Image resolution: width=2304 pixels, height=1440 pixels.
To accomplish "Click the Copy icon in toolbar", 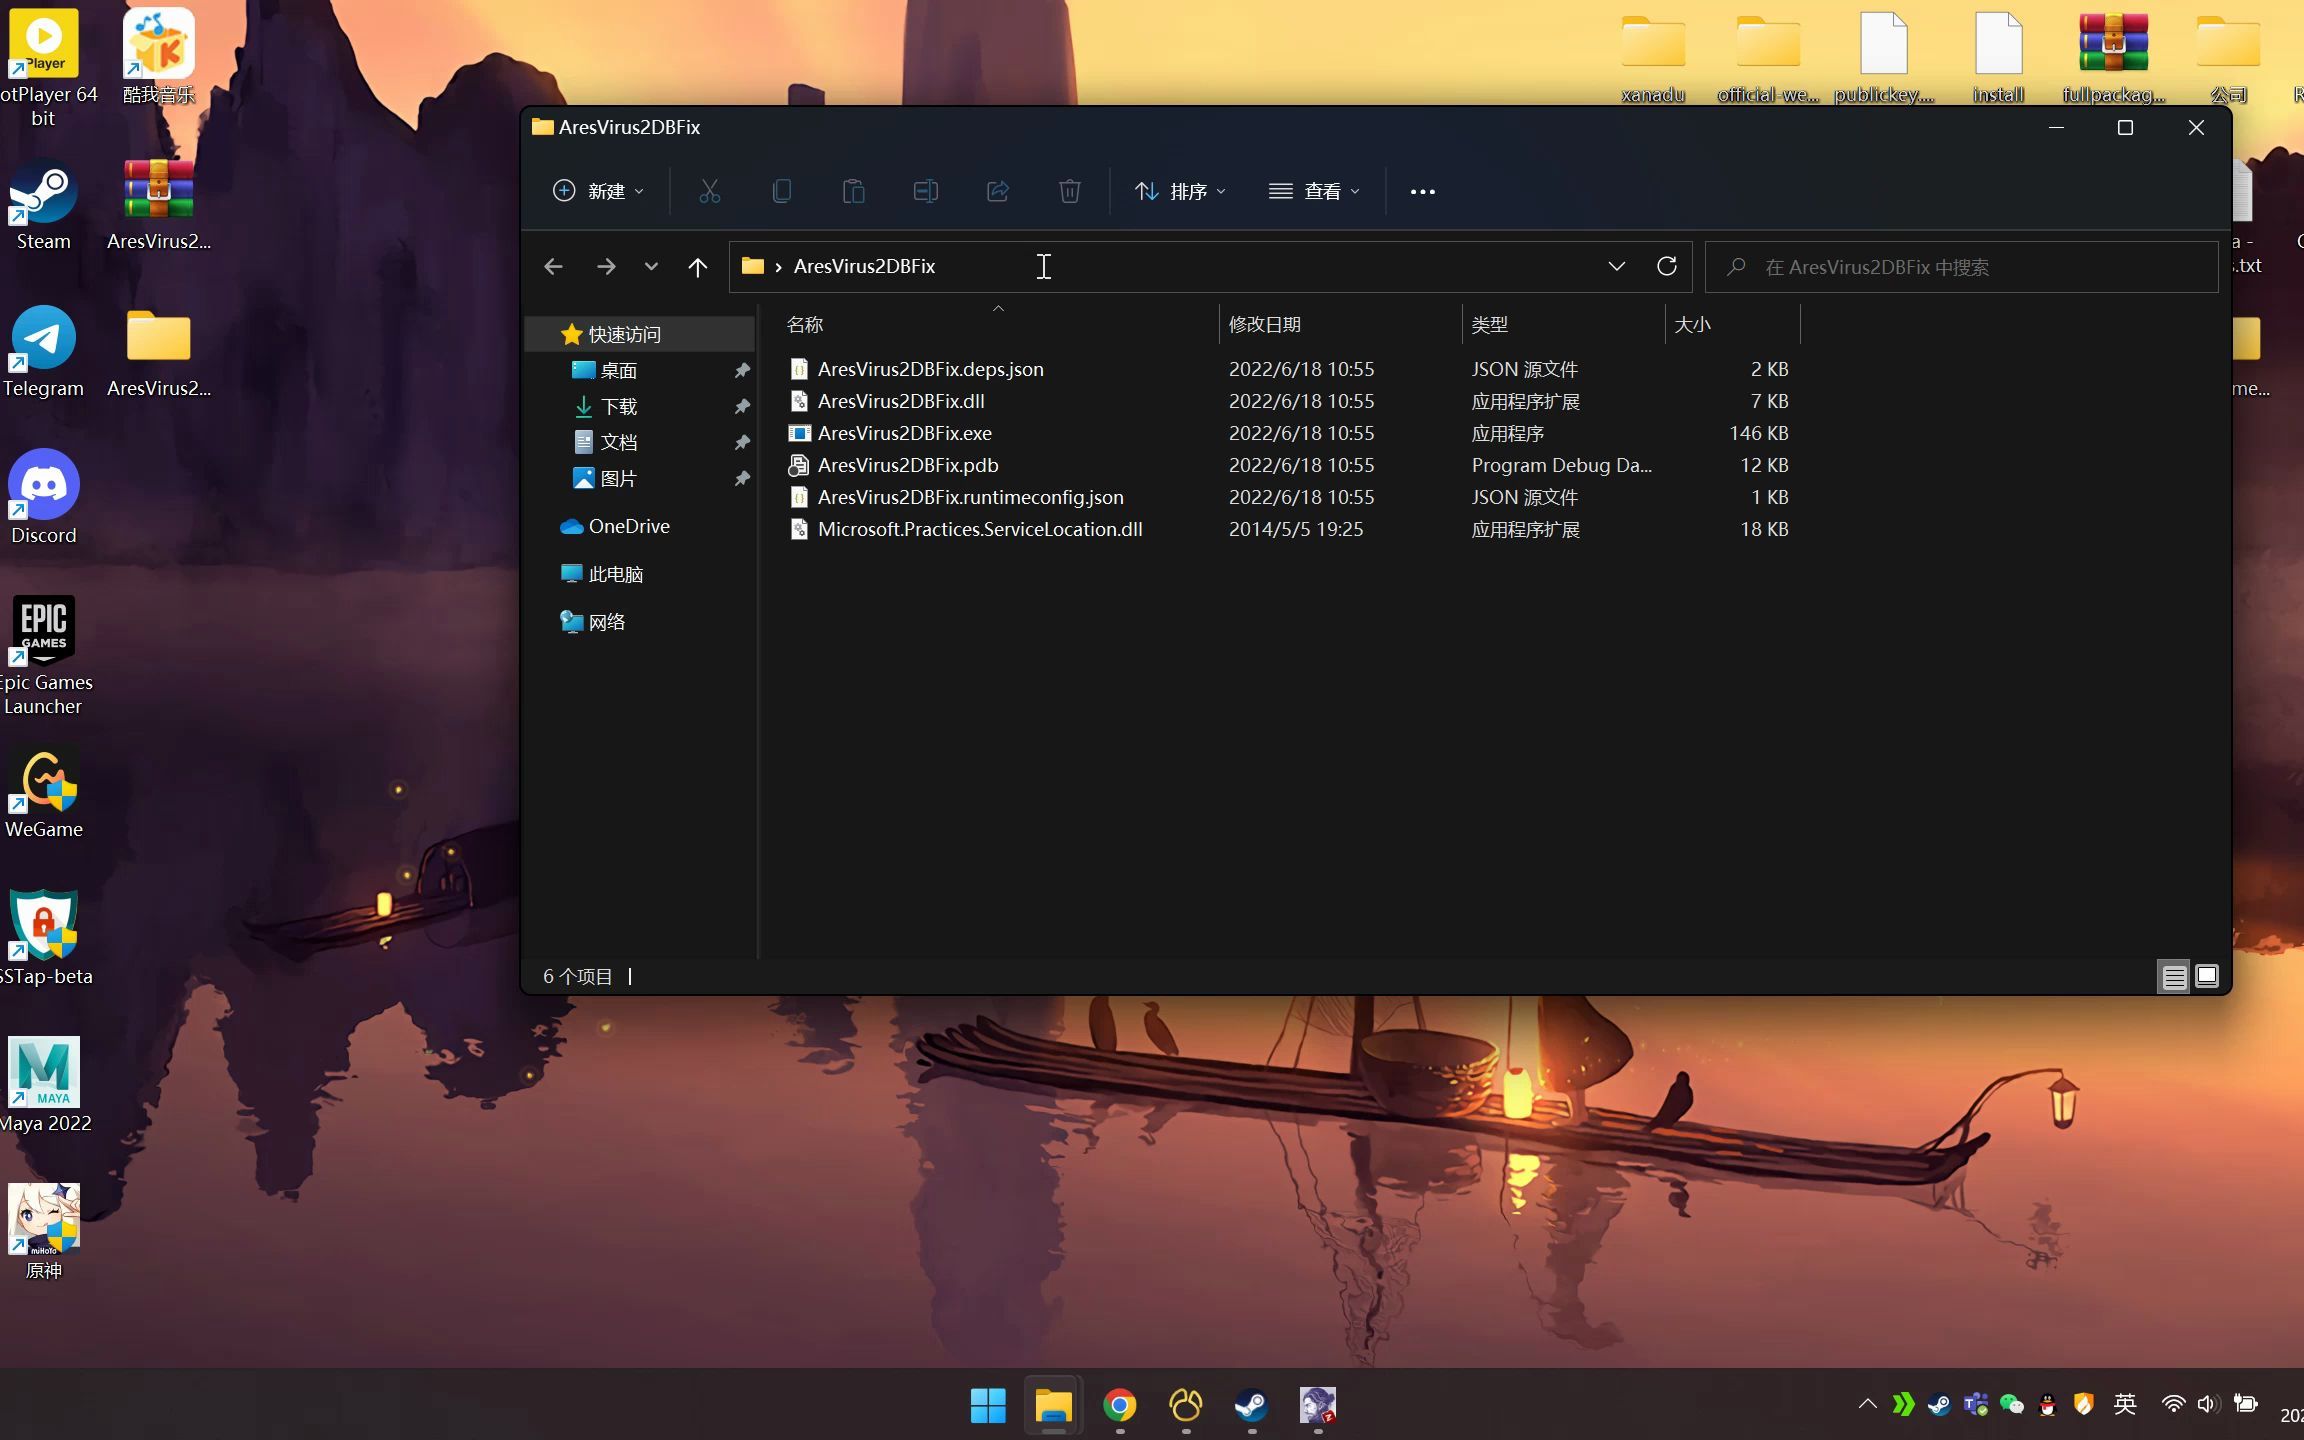I will pos(782,191).
